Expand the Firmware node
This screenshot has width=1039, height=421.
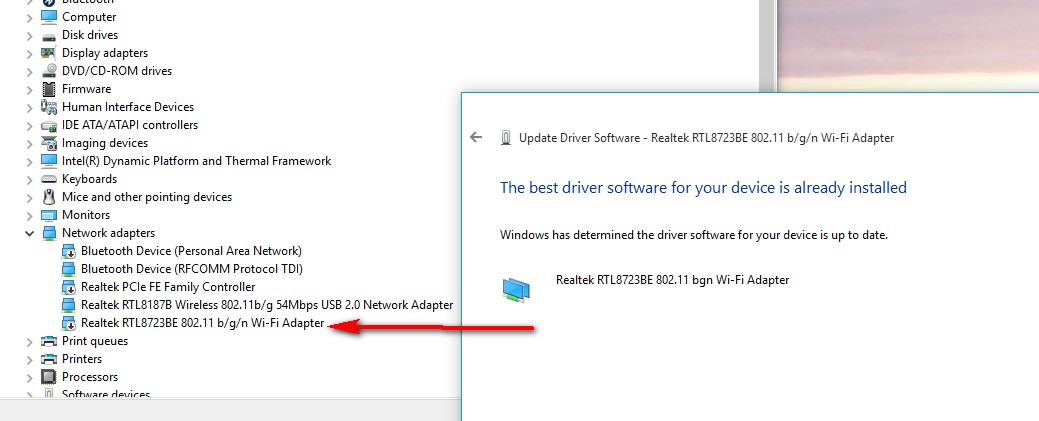pos(30,89)
